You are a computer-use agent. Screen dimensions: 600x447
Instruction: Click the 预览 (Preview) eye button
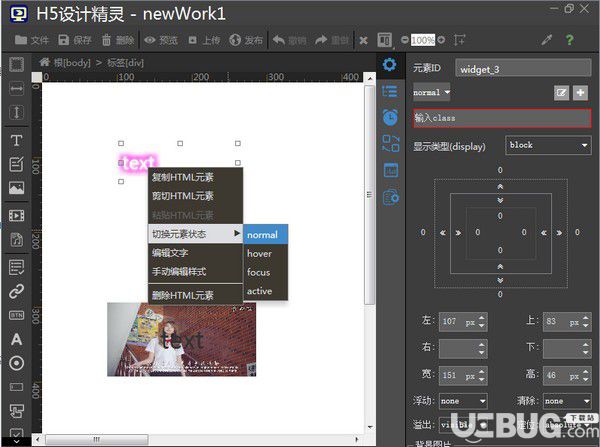pos(161,40)
